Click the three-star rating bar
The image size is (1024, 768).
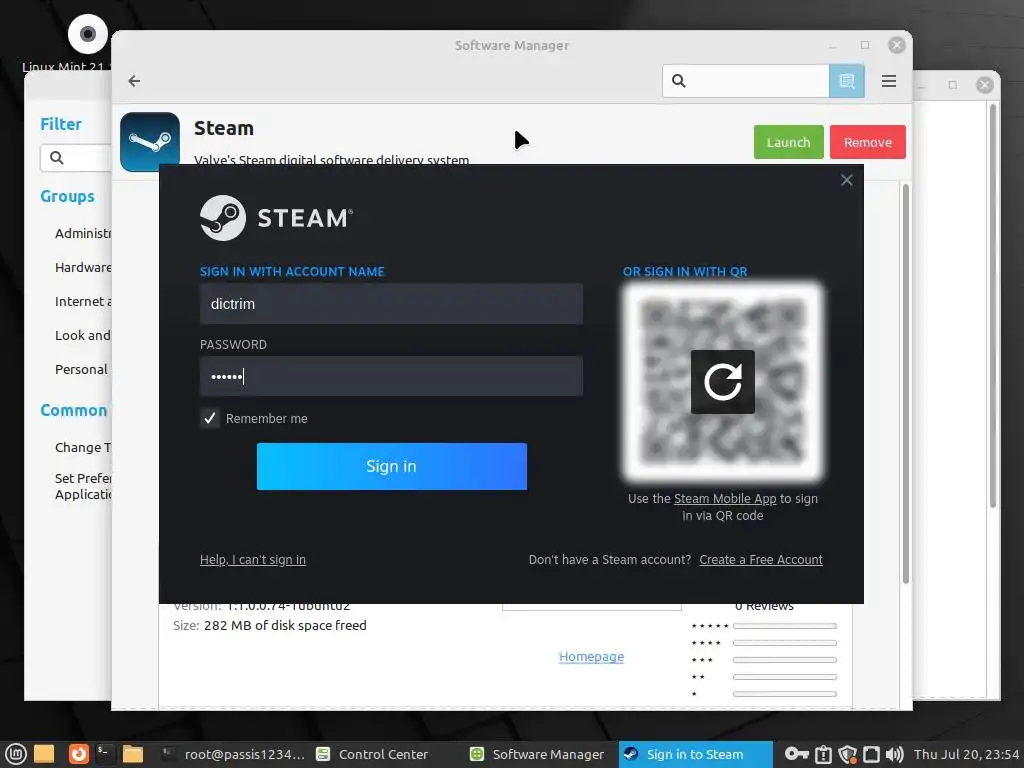(x=784, y=660)
